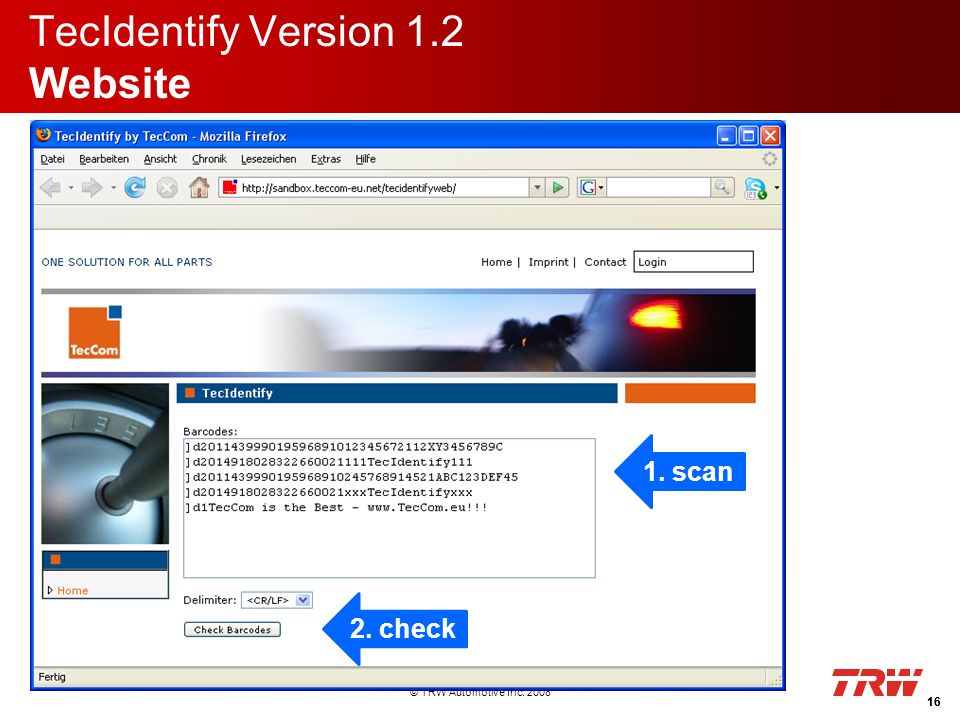Click the site favicon in address bar
The image size is (960, 720).
click(230, 187)
